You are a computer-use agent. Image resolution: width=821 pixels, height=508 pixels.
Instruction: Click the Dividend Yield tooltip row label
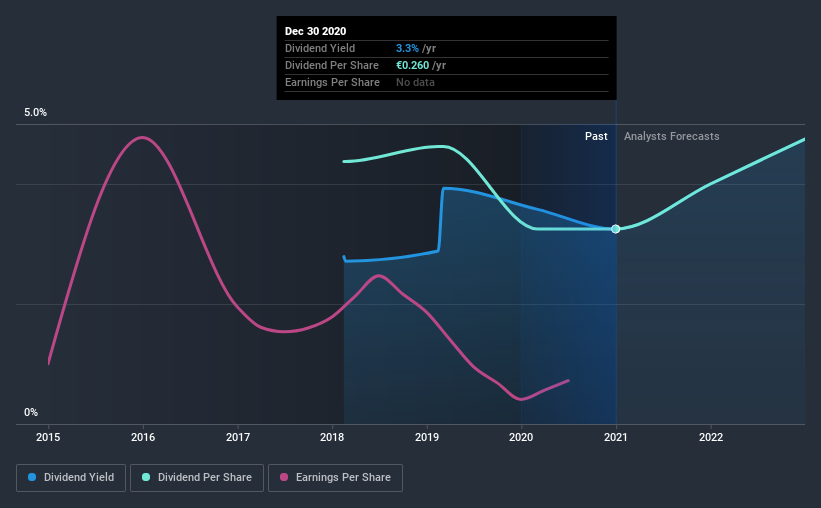(320, 48)
